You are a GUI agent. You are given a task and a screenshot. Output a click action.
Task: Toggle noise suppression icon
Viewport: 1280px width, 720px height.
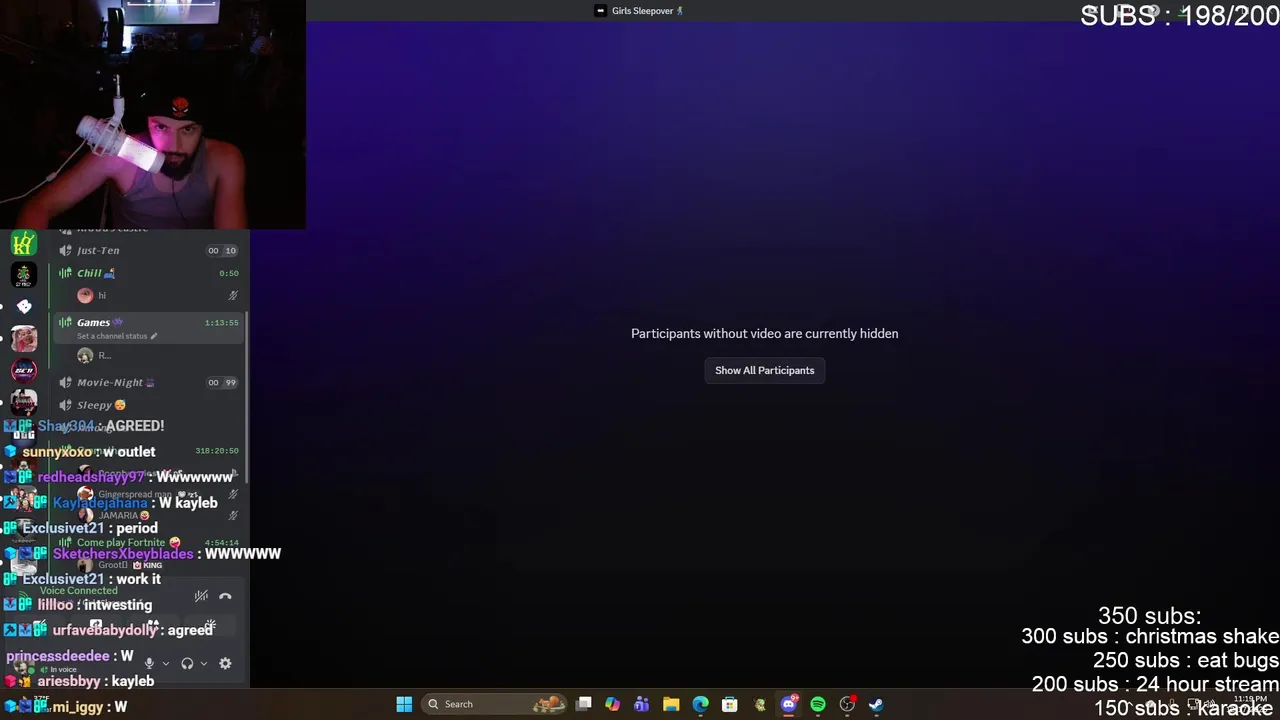coord(201,597)
